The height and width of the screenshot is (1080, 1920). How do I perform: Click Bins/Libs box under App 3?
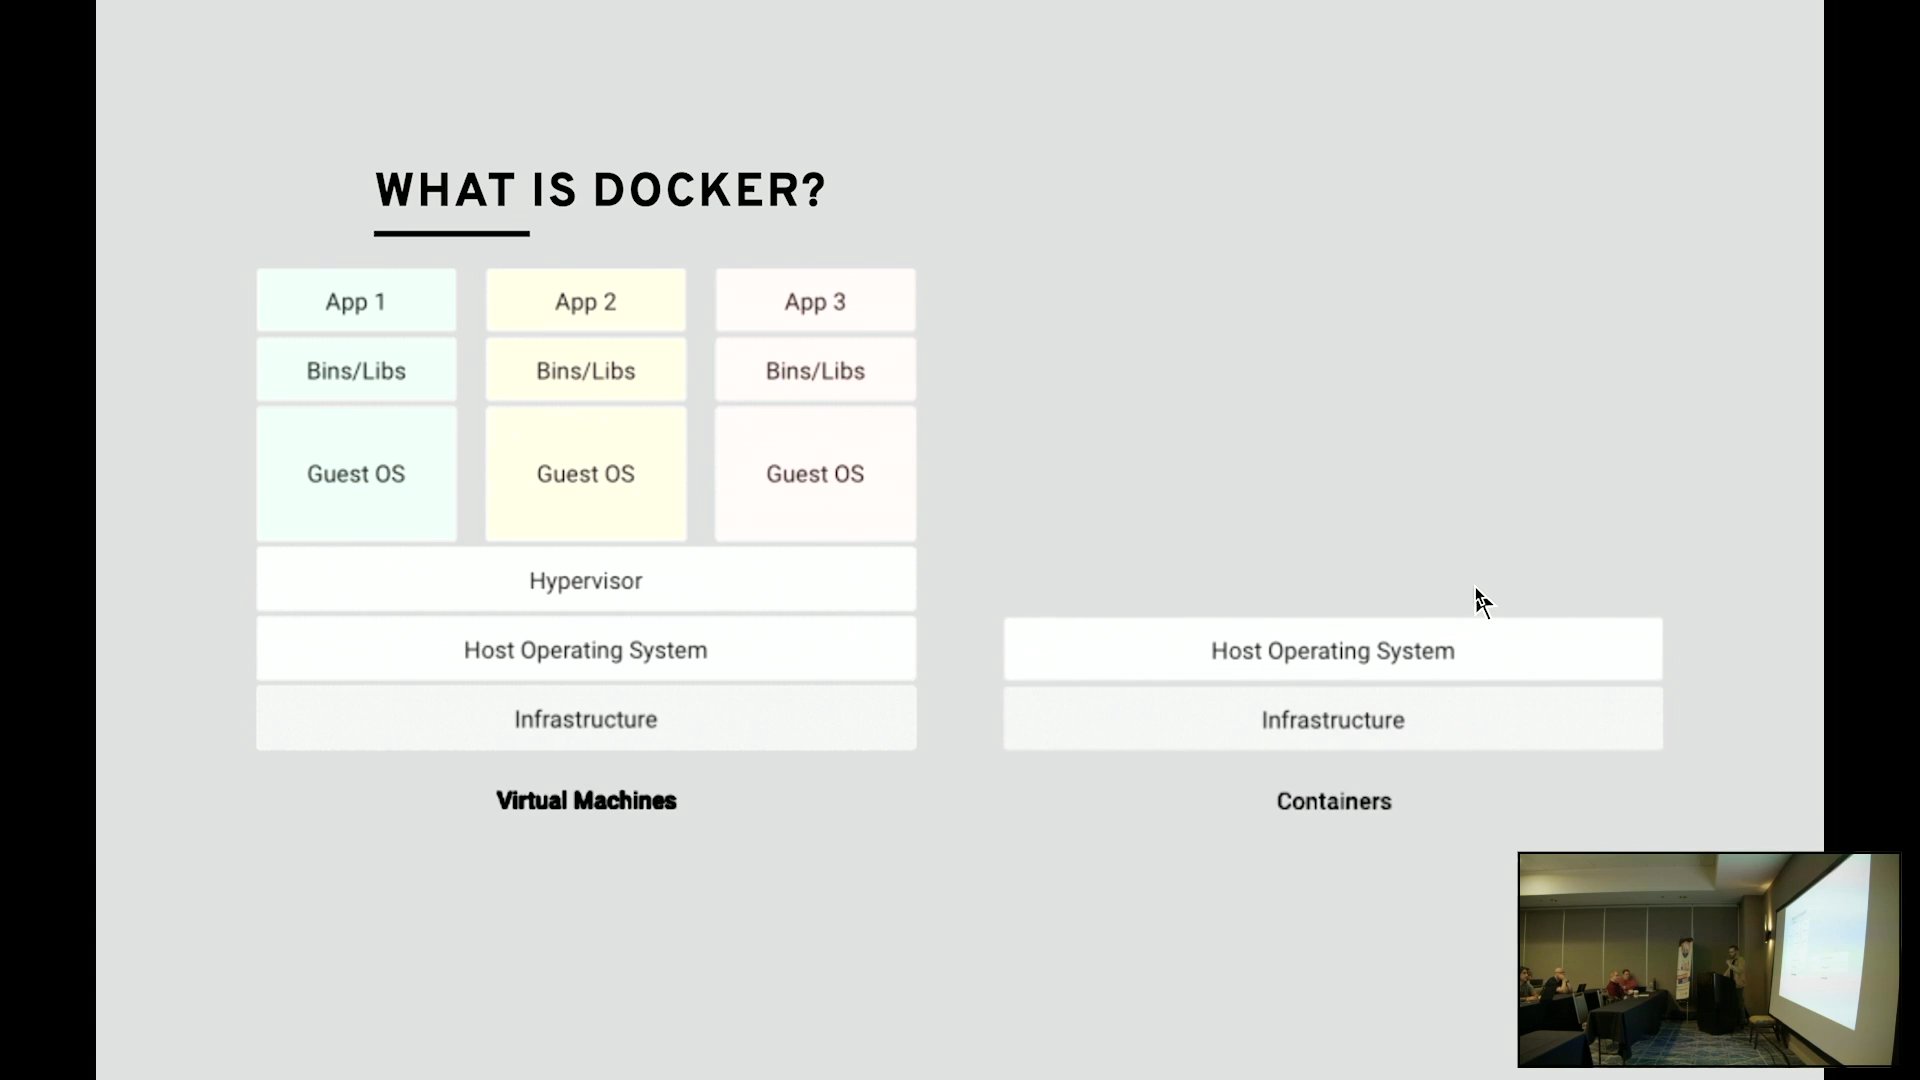point(815,370)
